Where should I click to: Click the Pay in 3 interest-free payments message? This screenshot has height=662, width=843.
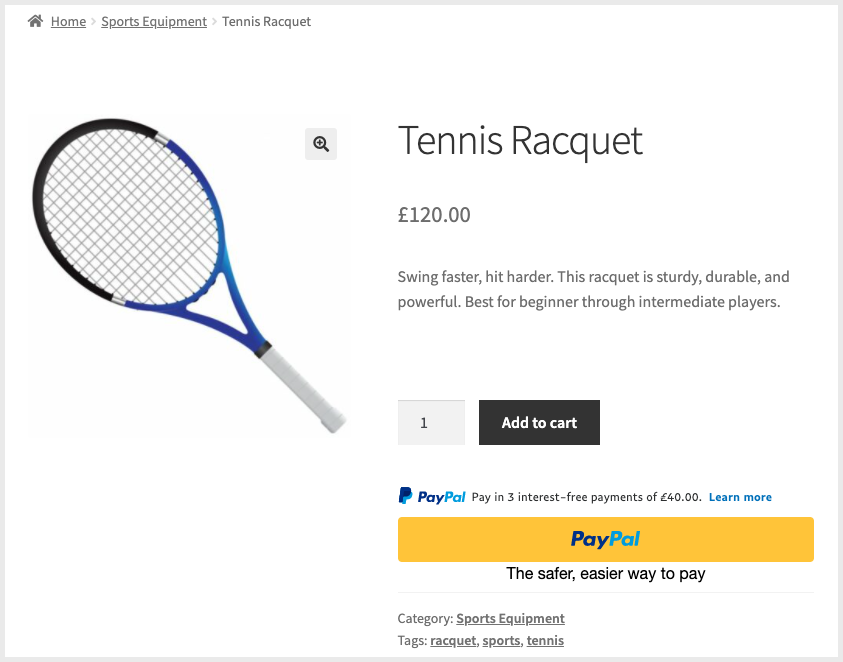[x=586, y=497]
